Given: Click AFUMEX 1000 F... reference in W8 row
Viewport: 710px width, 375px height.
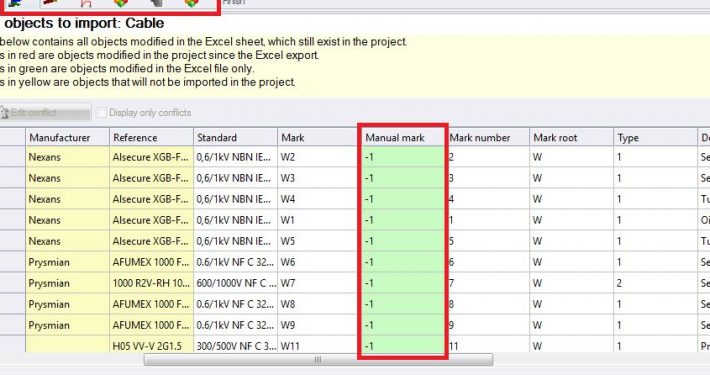Looking at the screenshot, I should coord(151,304).
